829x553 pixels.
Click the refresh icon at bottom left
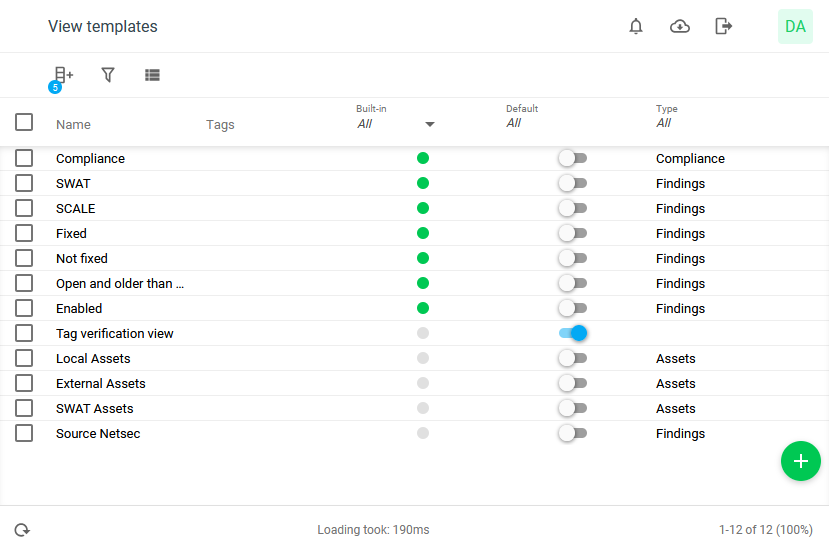click(x=22, y=530)
